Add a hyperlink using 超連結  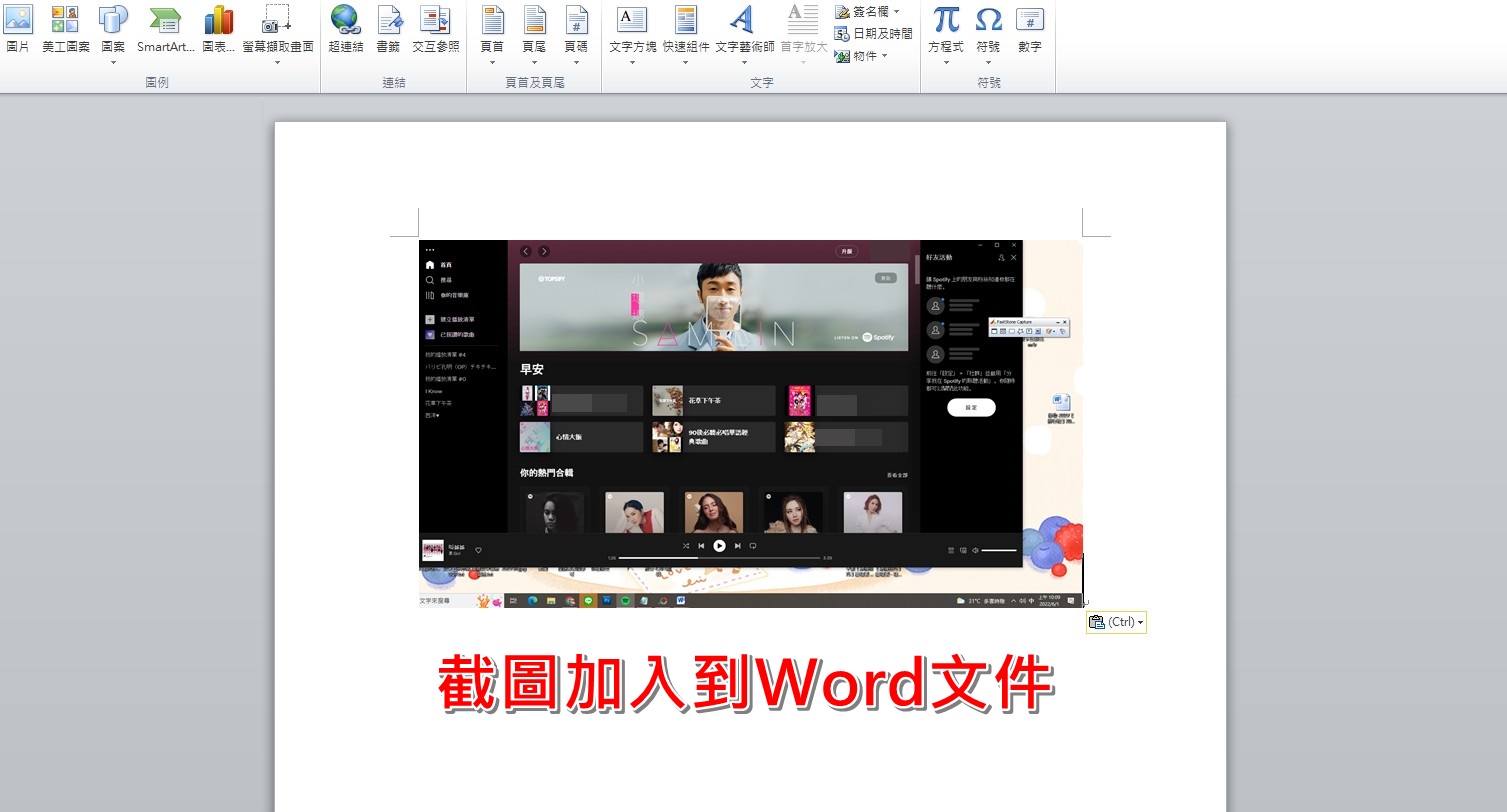click(x=345, y=30)
